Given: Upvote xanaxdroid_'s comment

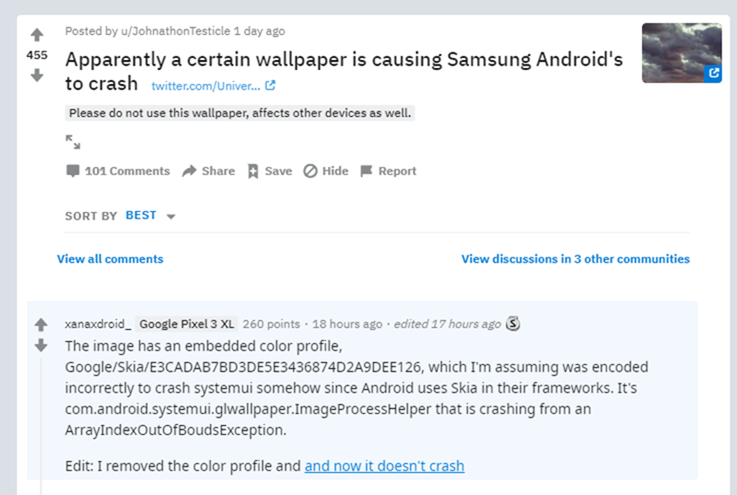Looking at the screenshot, I should 41,325.
